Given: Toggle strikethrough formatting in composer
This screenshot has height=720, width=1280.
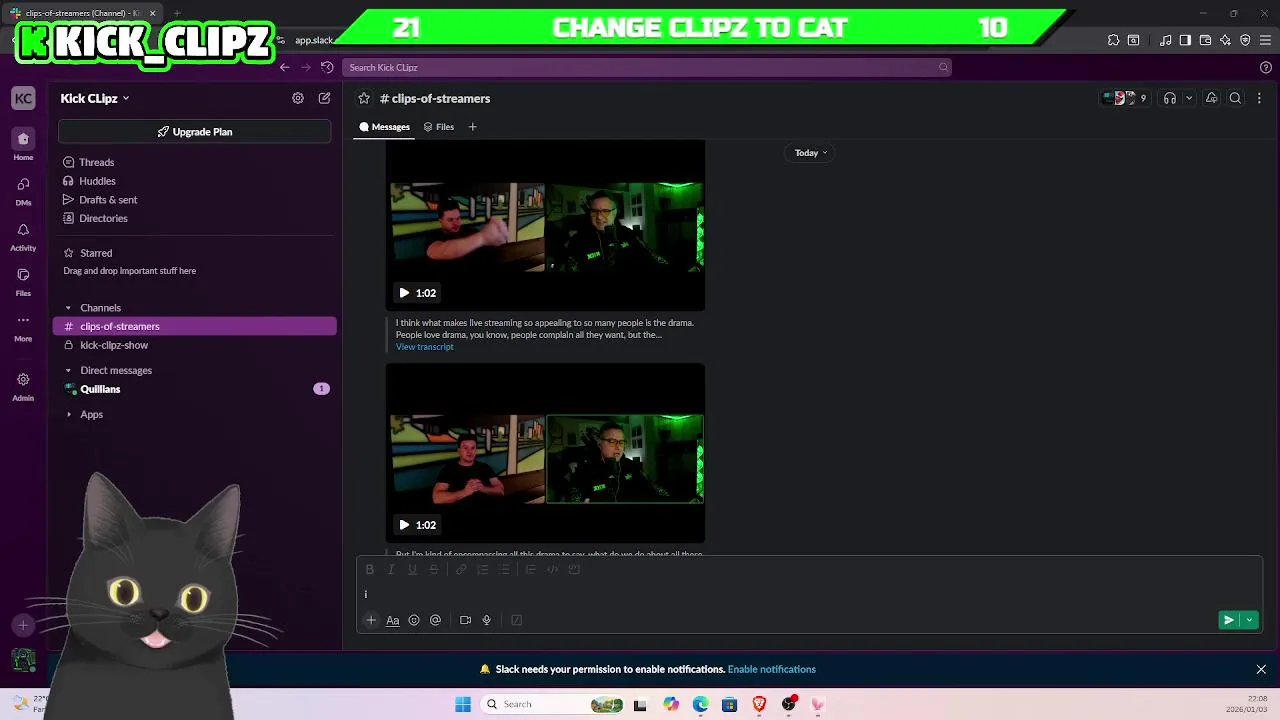Looking at the screenshot, I should [x=433, y=569].
